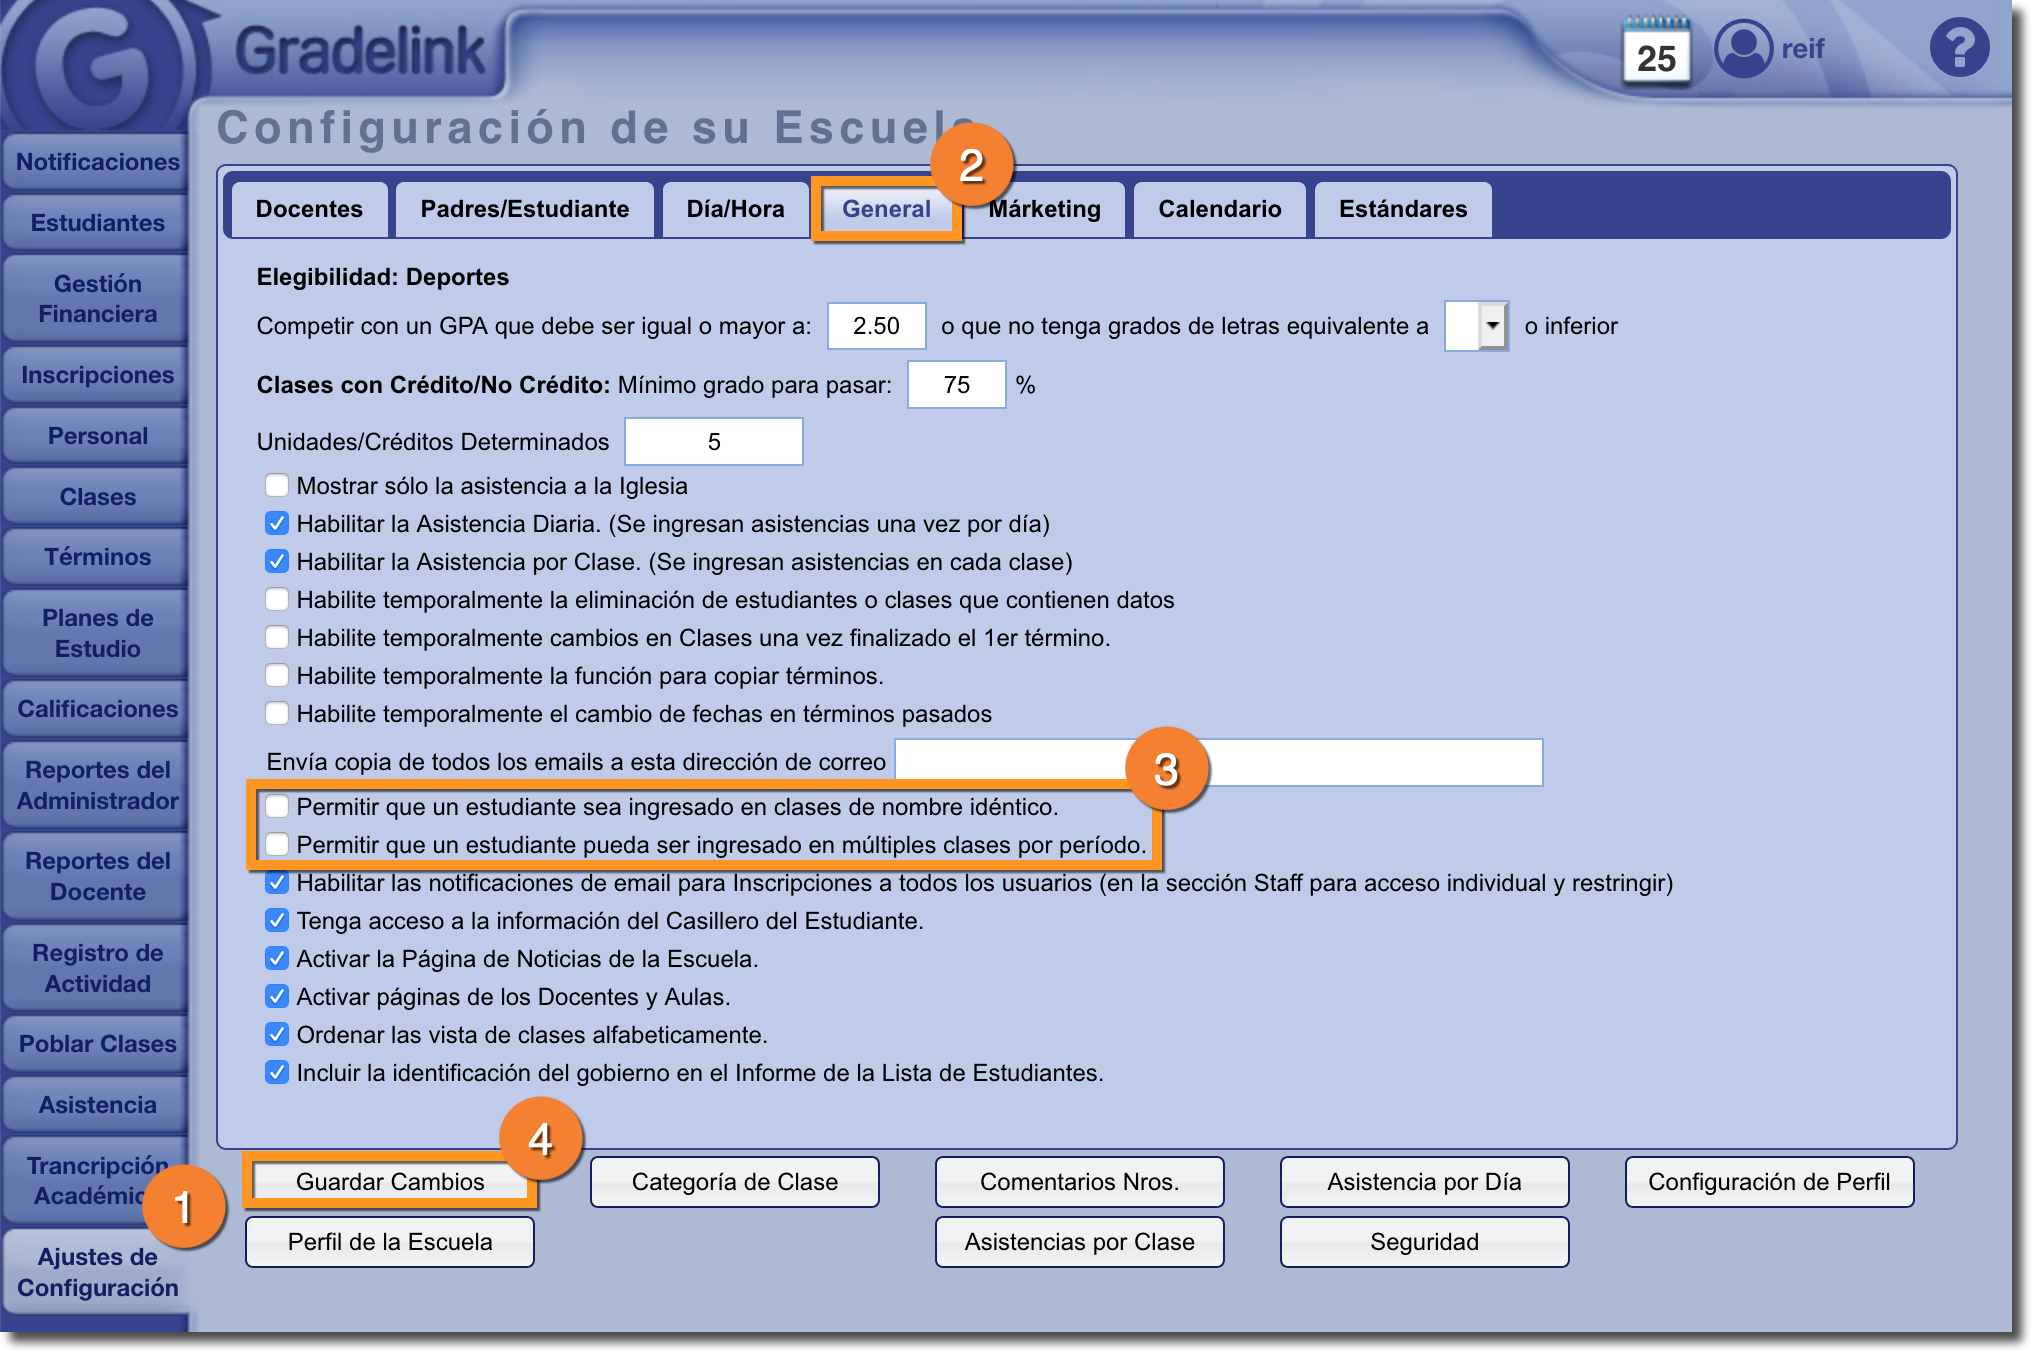This screenshot has width=2032, height=1352.
Task: Allow student in multiple classes per period
Action: click(277, 845)
